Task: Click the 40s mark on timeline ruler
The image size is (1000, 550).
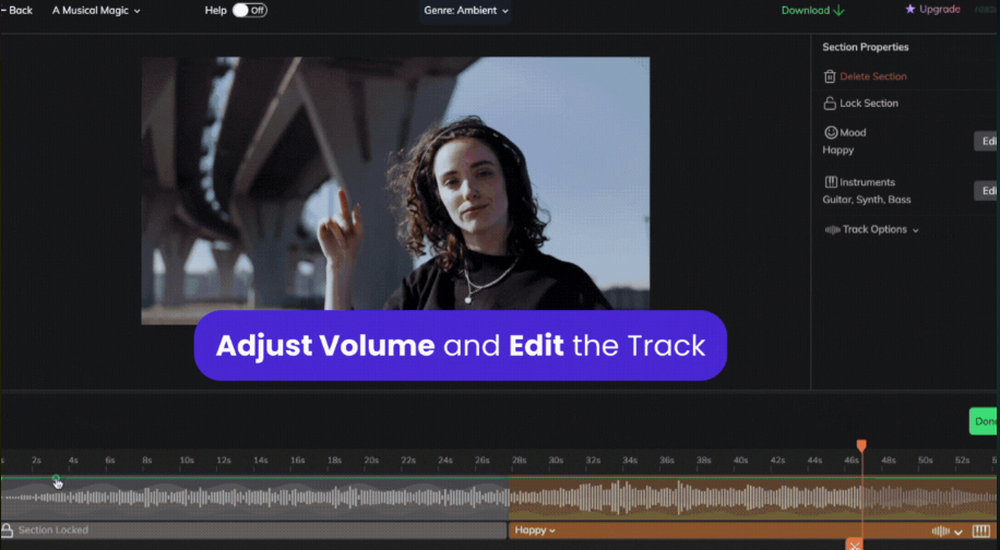Action: click(740, 460)
